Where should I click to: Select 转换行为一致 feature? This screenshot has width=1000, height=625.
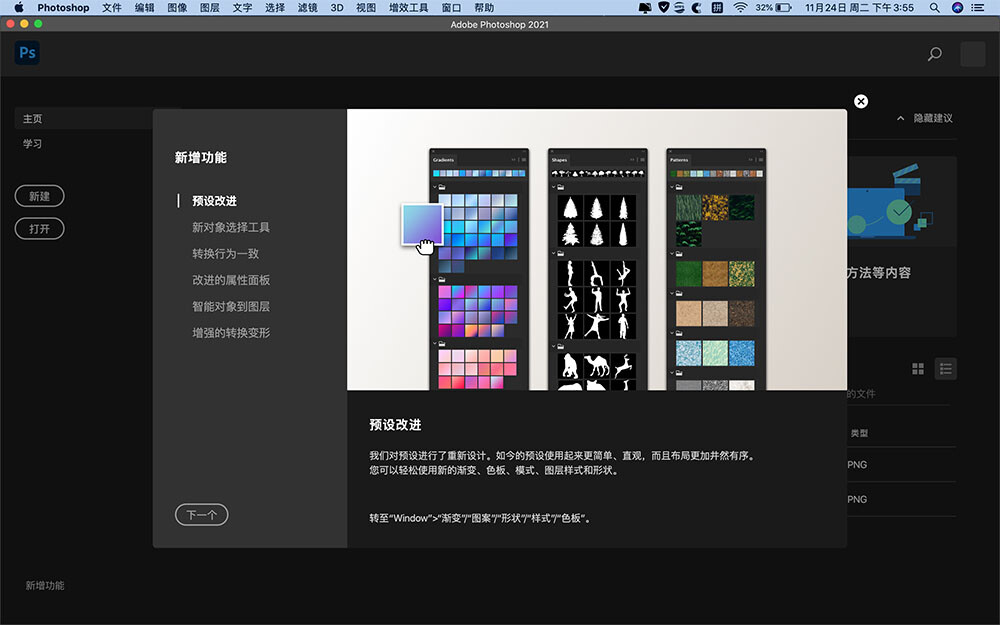pyautogui.click(x=225, y=254)
